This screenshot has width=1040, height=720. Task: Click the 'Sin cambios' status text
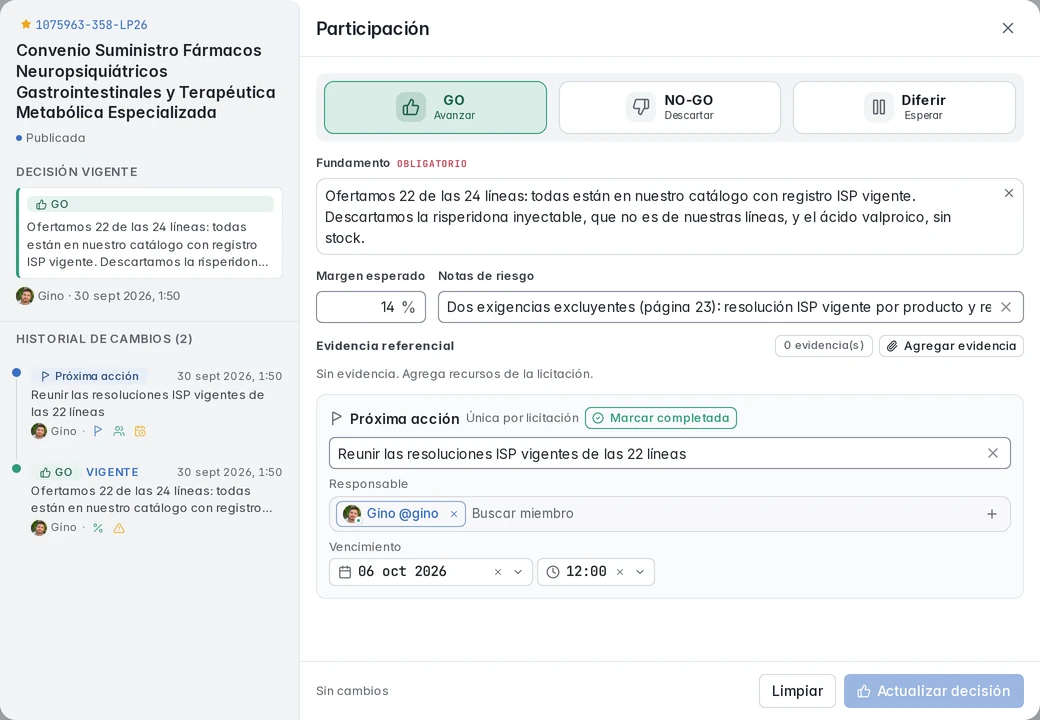pos(352,691)
